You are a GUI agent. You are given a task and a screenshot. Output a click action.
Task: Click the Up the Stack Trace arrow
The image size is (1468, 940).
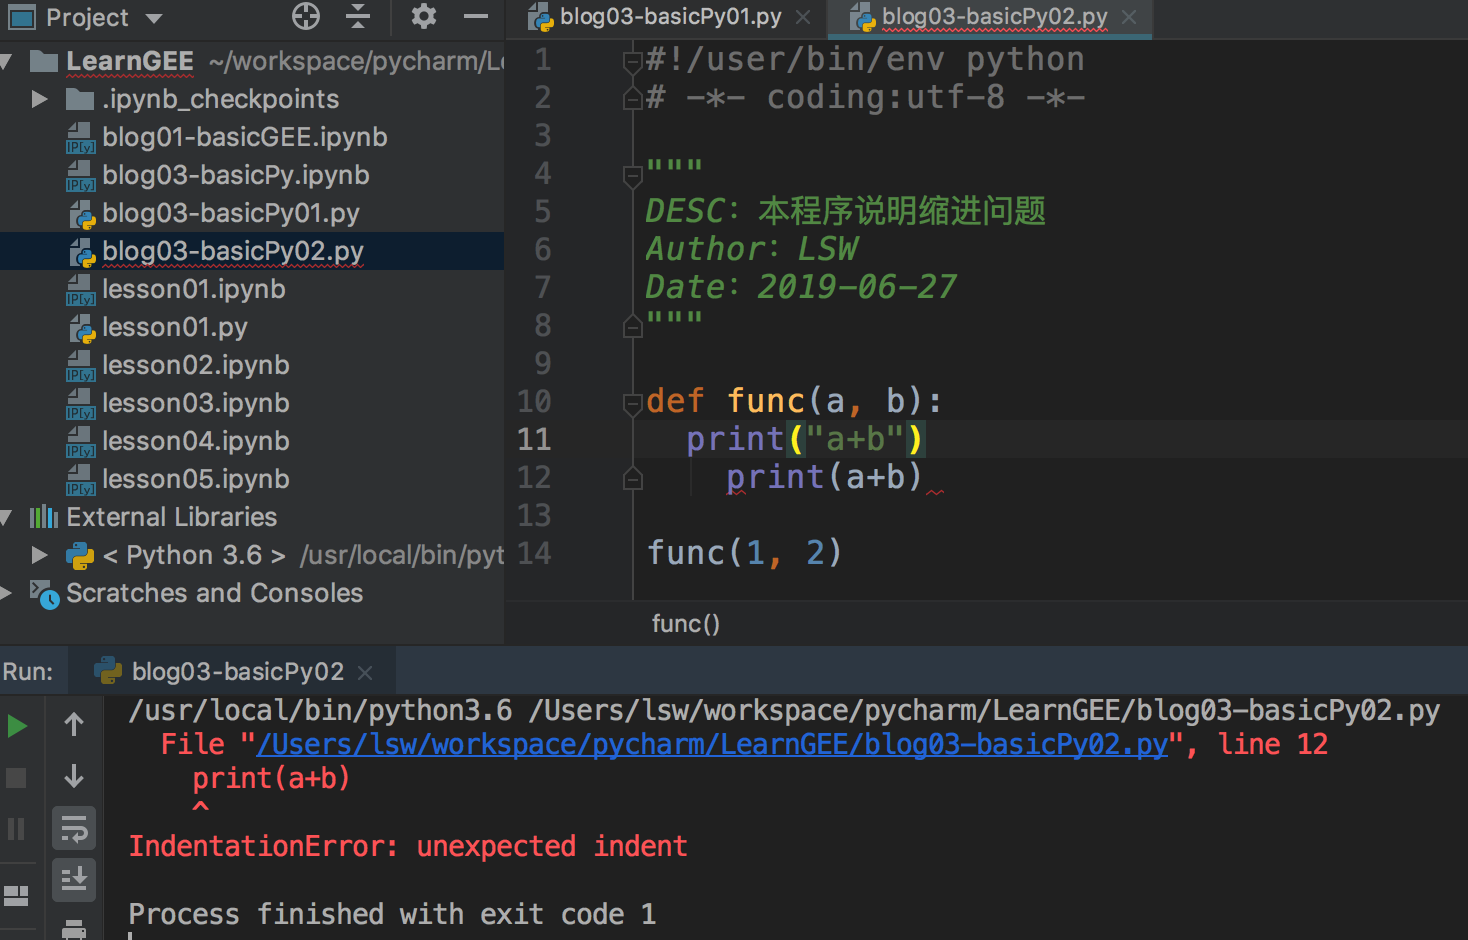tap(74, 725)
